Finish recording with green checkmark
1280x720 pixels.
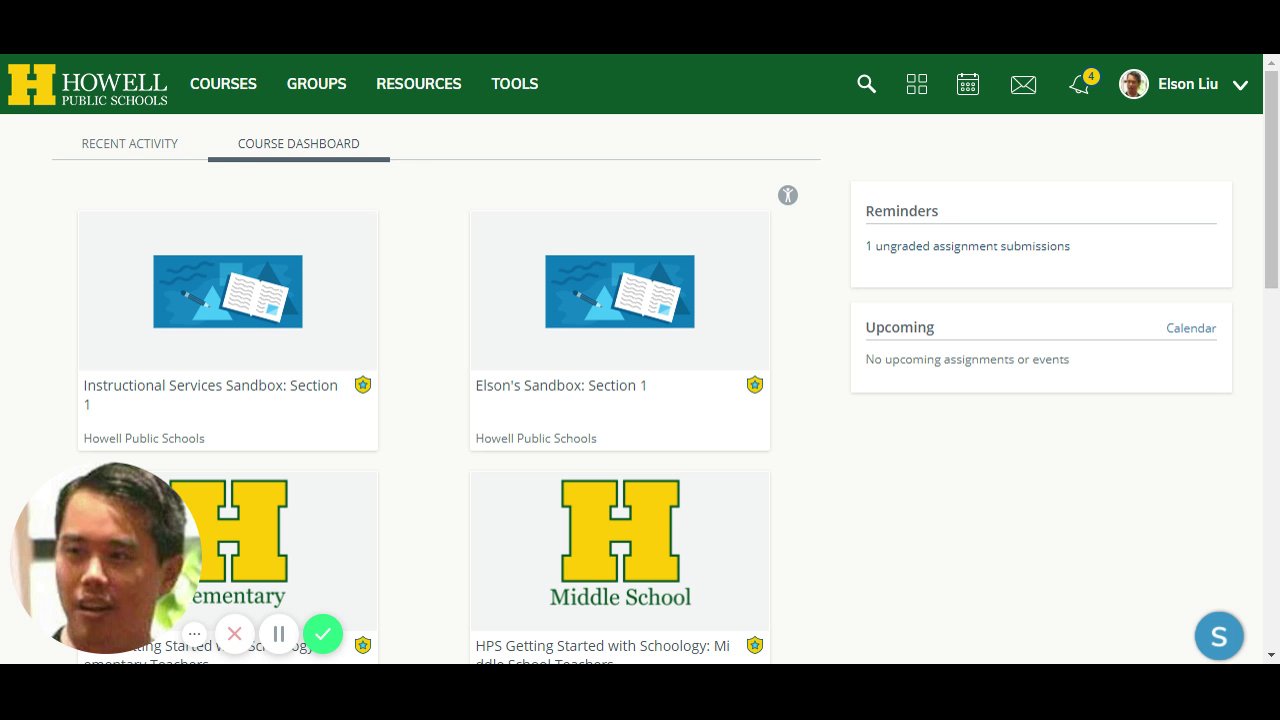click(x=323, y=634)
